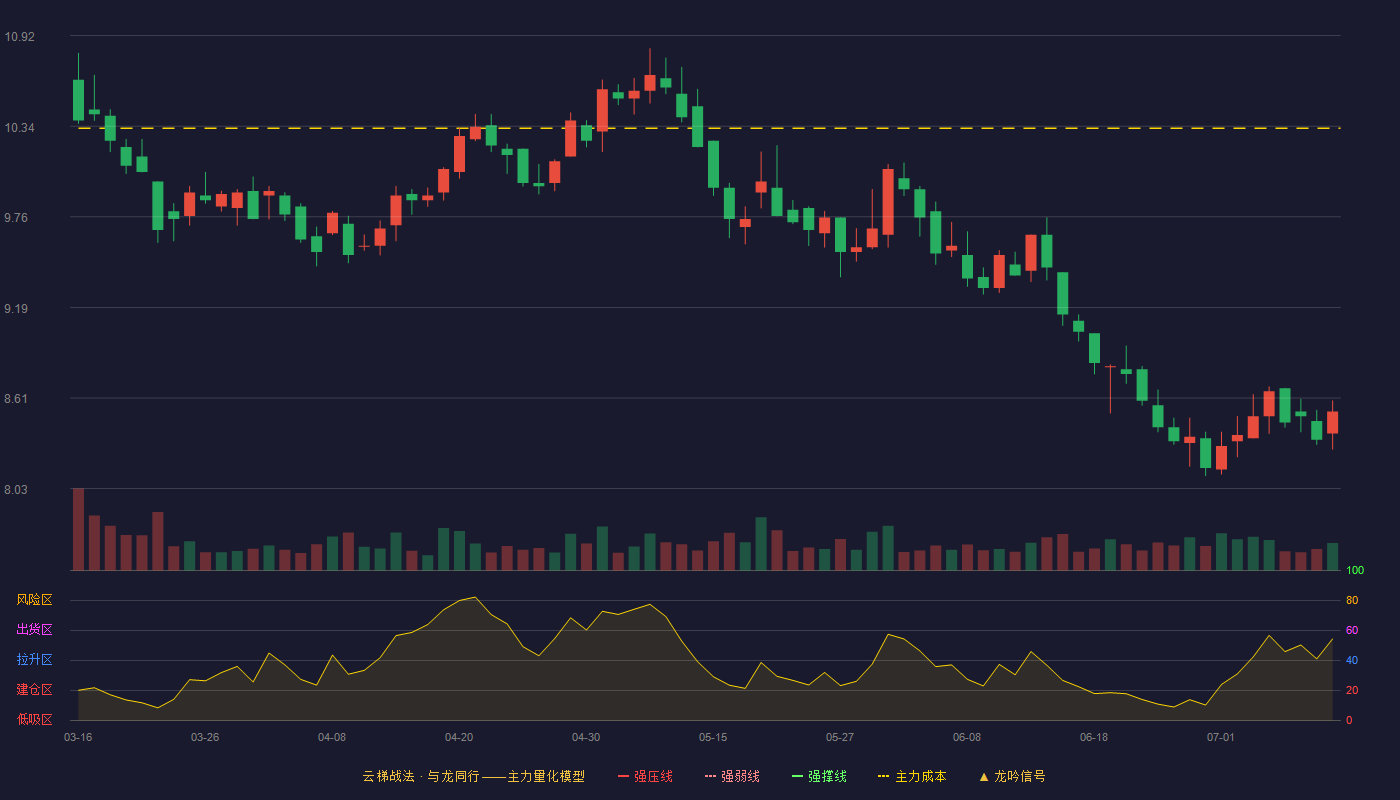Toggle the 龙吟信号 triangle legend entry
The width and height of the screenshot is (1400, 800).
pos(1012,776)
